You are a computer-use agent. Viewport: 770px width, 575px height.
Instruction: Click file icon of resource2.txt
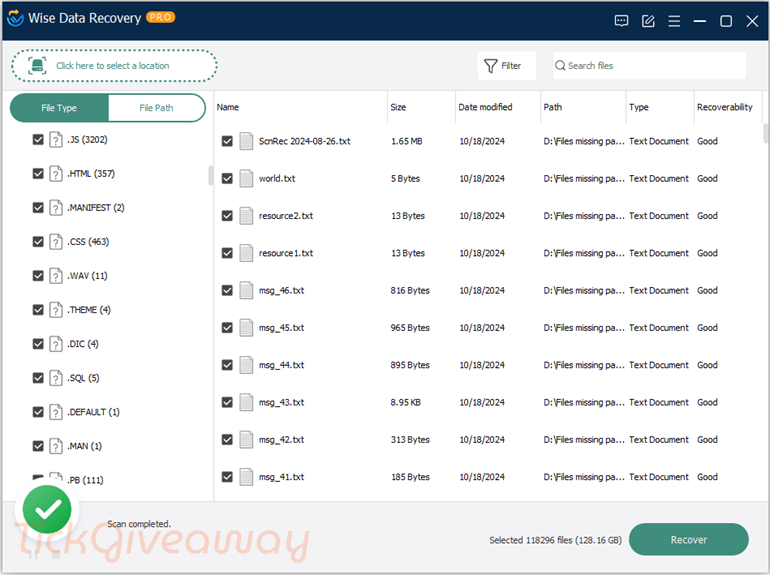[x=246, y=216]
